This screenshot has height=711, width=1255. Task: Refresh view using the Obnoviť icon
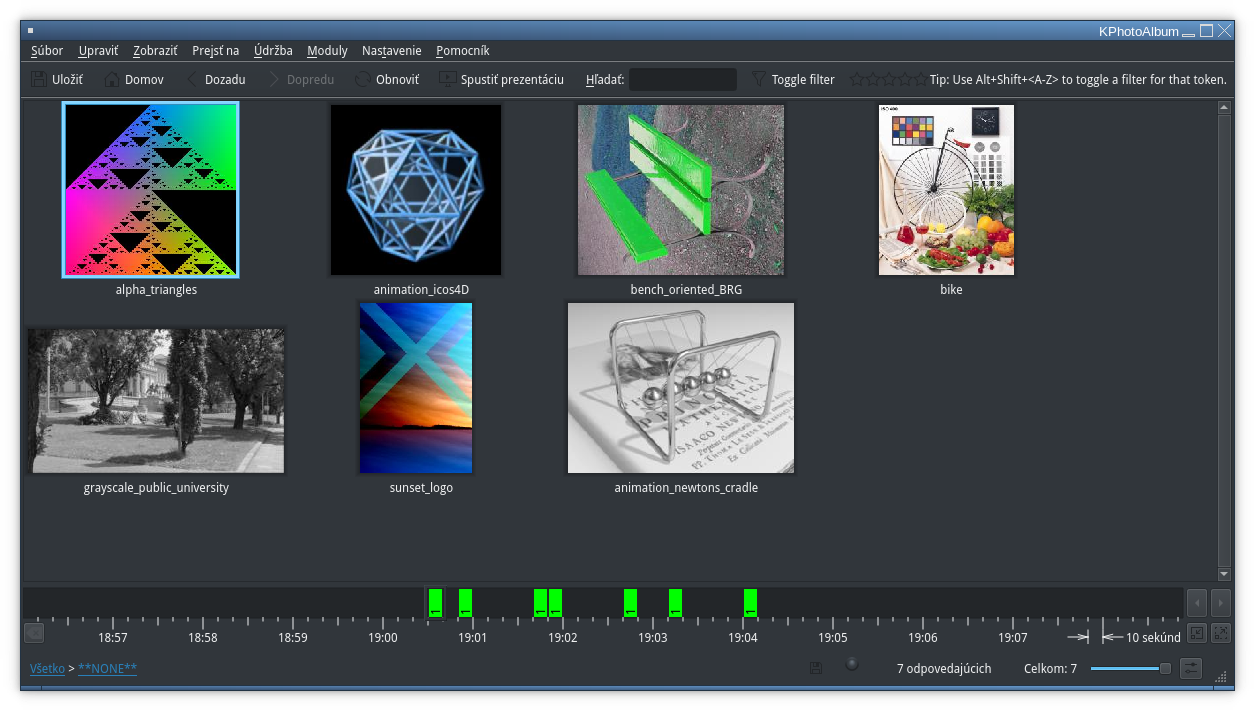[363, 79]
